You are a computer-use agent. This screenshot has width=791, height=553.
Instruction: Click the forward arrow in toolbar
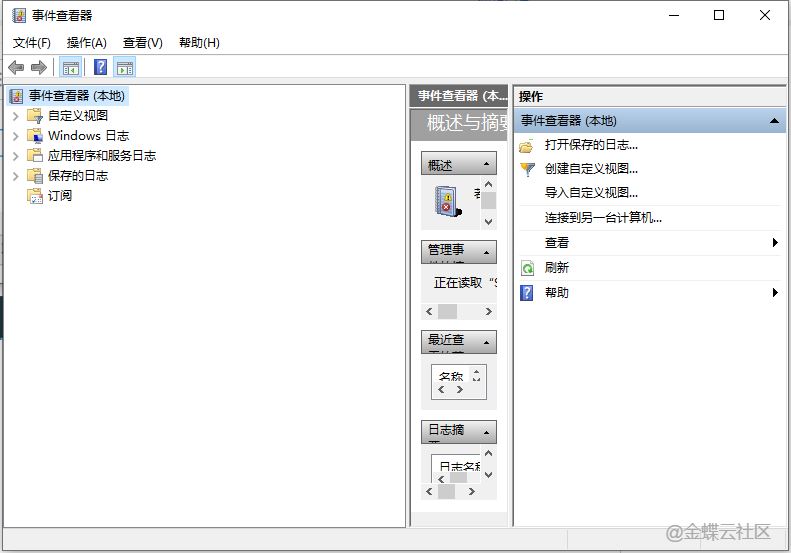tap(39, 68)
